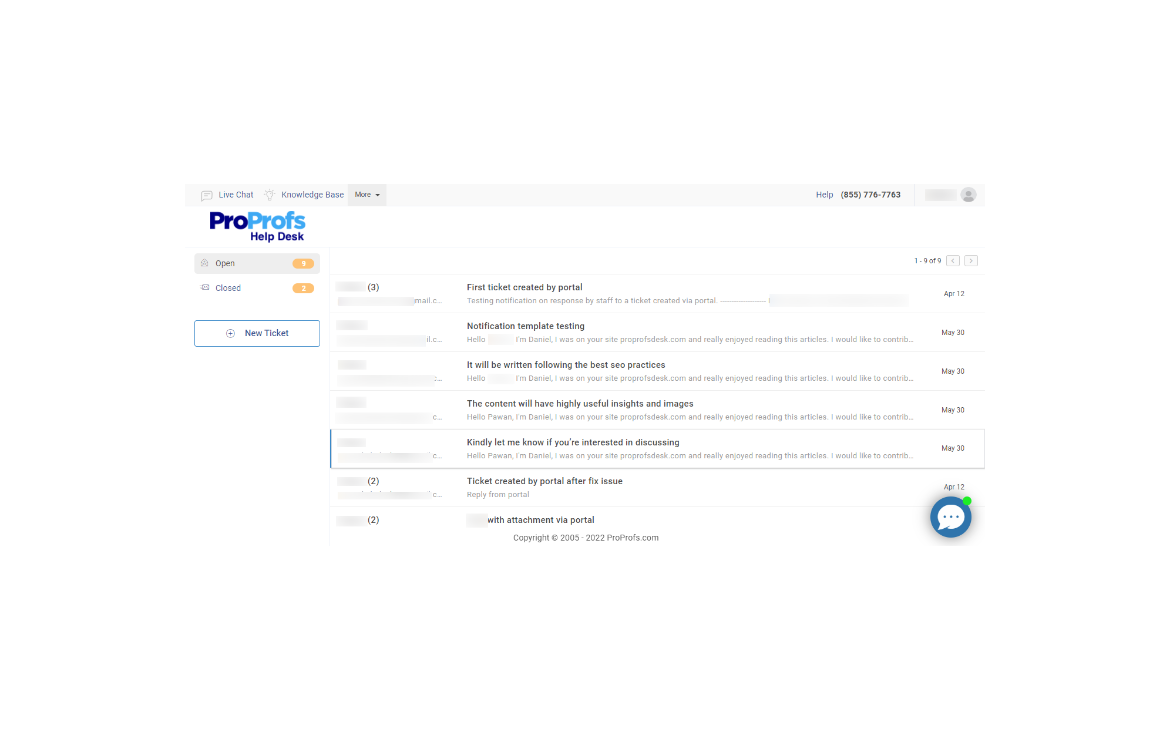Open 'Notification template testing' ticket
The height and width of the screenshot is (730, 1170).
(x=525, y=326)
